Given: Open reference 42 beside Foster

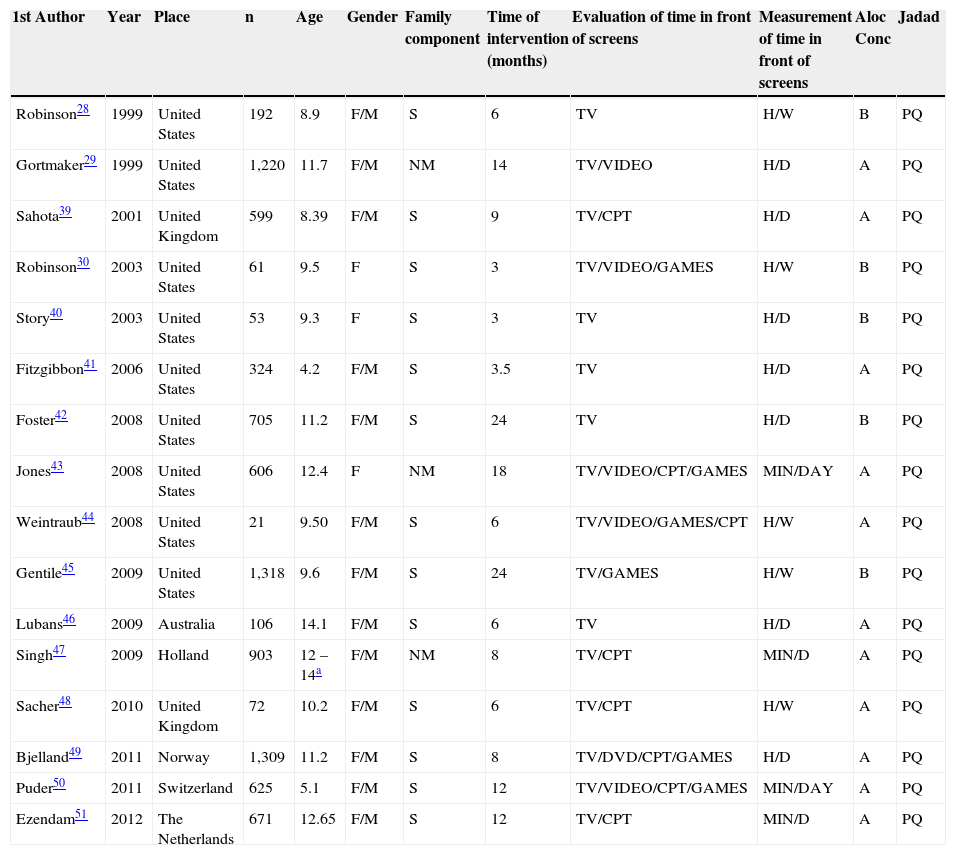Looking at the screenshot, I should [61, 416].
